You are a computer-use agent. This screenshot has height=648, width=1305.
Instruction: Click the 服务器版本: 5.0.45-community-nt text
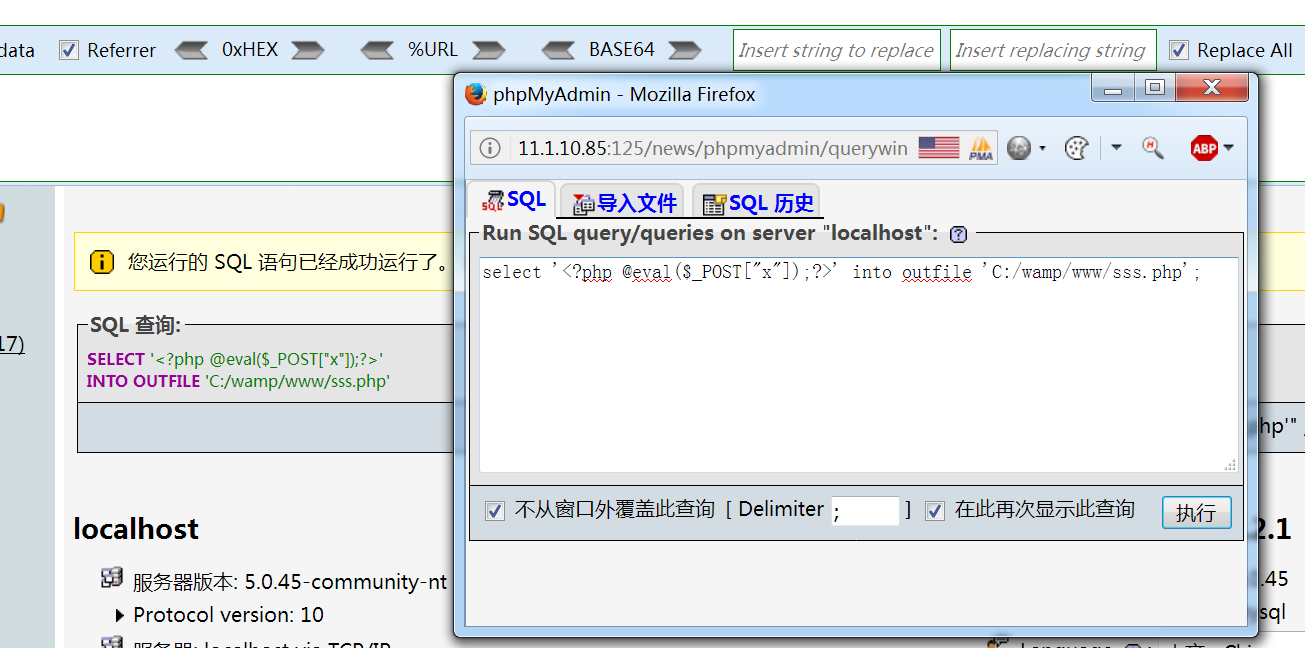tap(290, 582)
